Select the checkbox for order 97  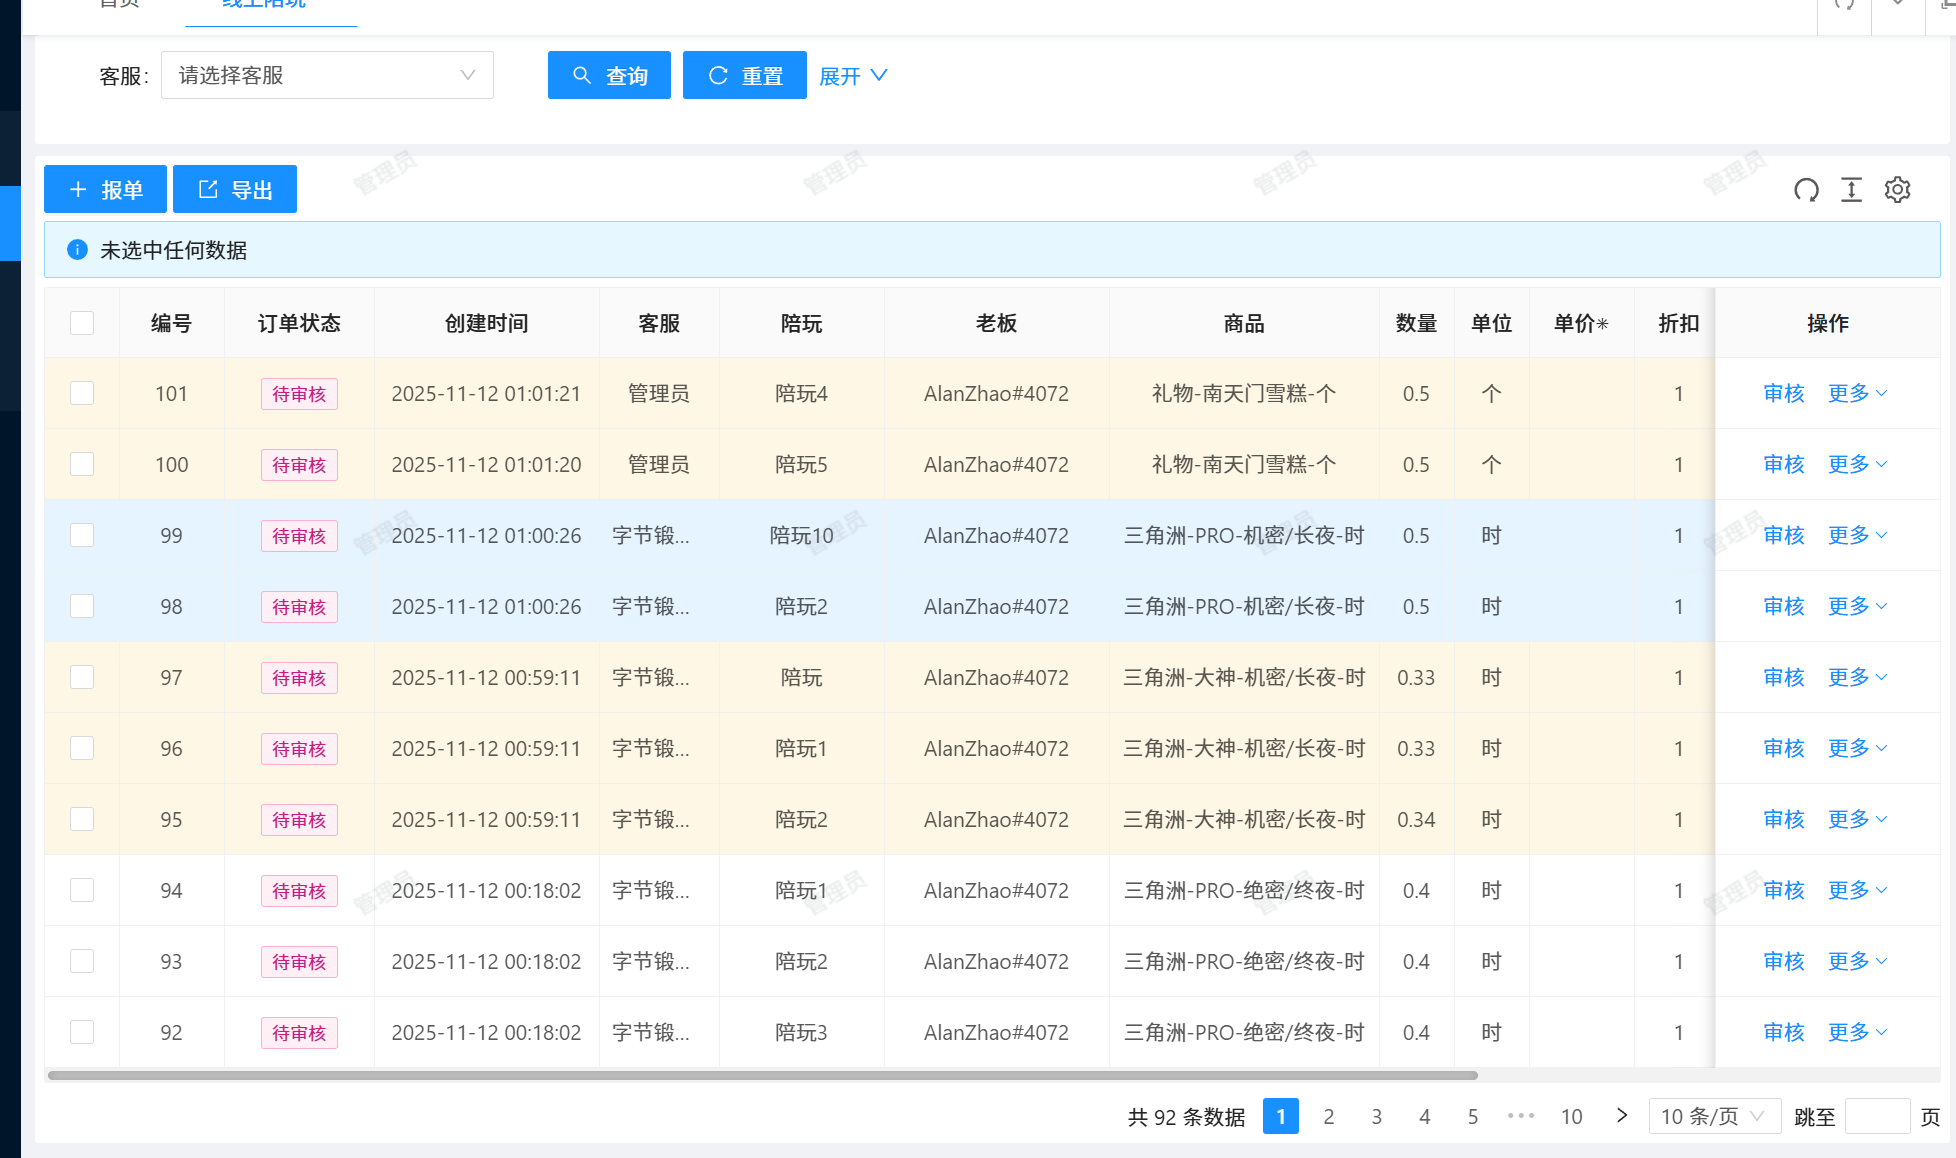coord(82,677)
